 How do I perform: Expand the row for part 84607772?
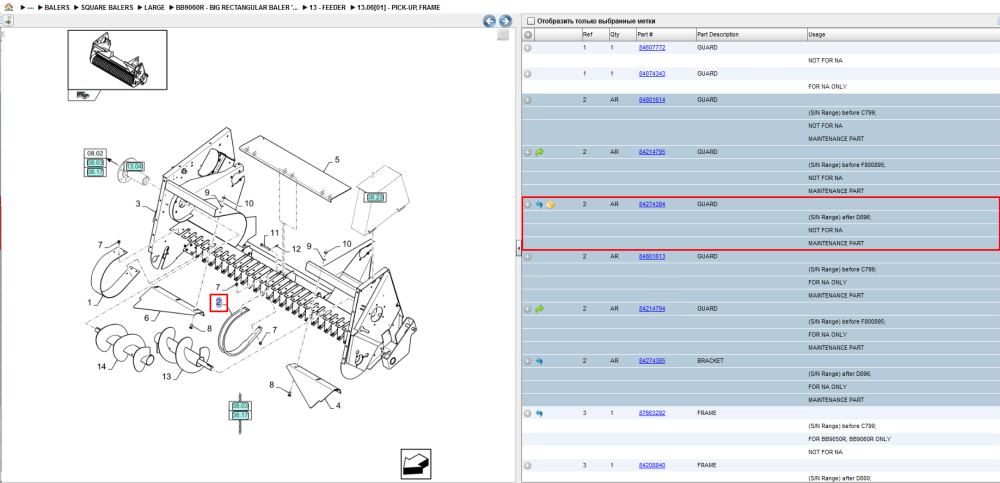click(528, 48)
